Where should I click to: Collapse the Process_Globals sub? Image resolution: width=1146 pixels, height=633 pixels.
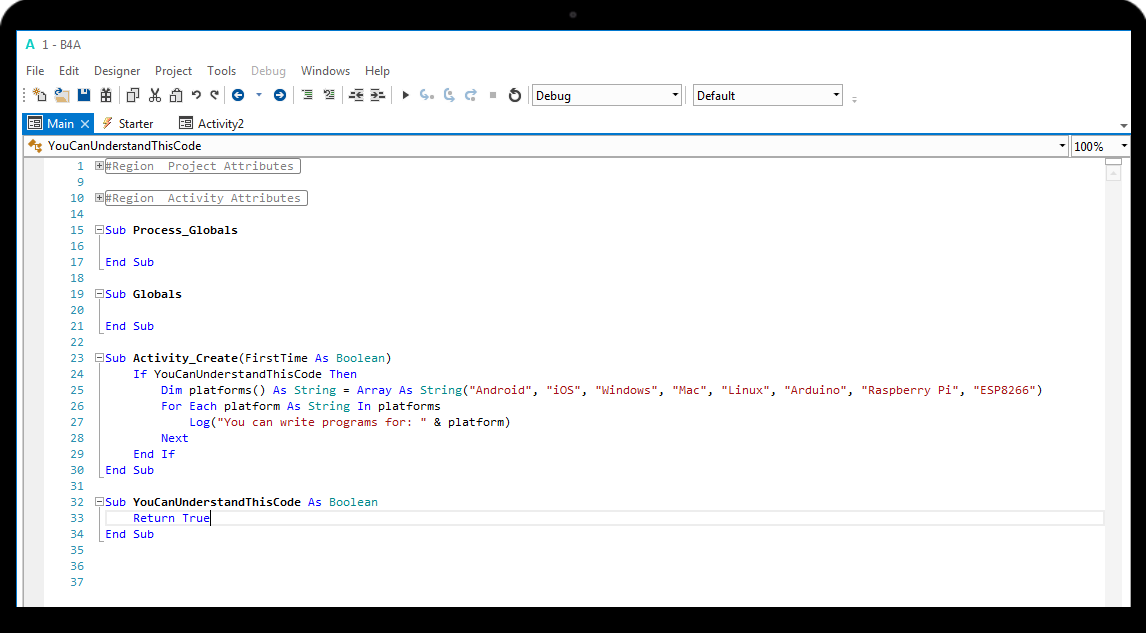99,230
